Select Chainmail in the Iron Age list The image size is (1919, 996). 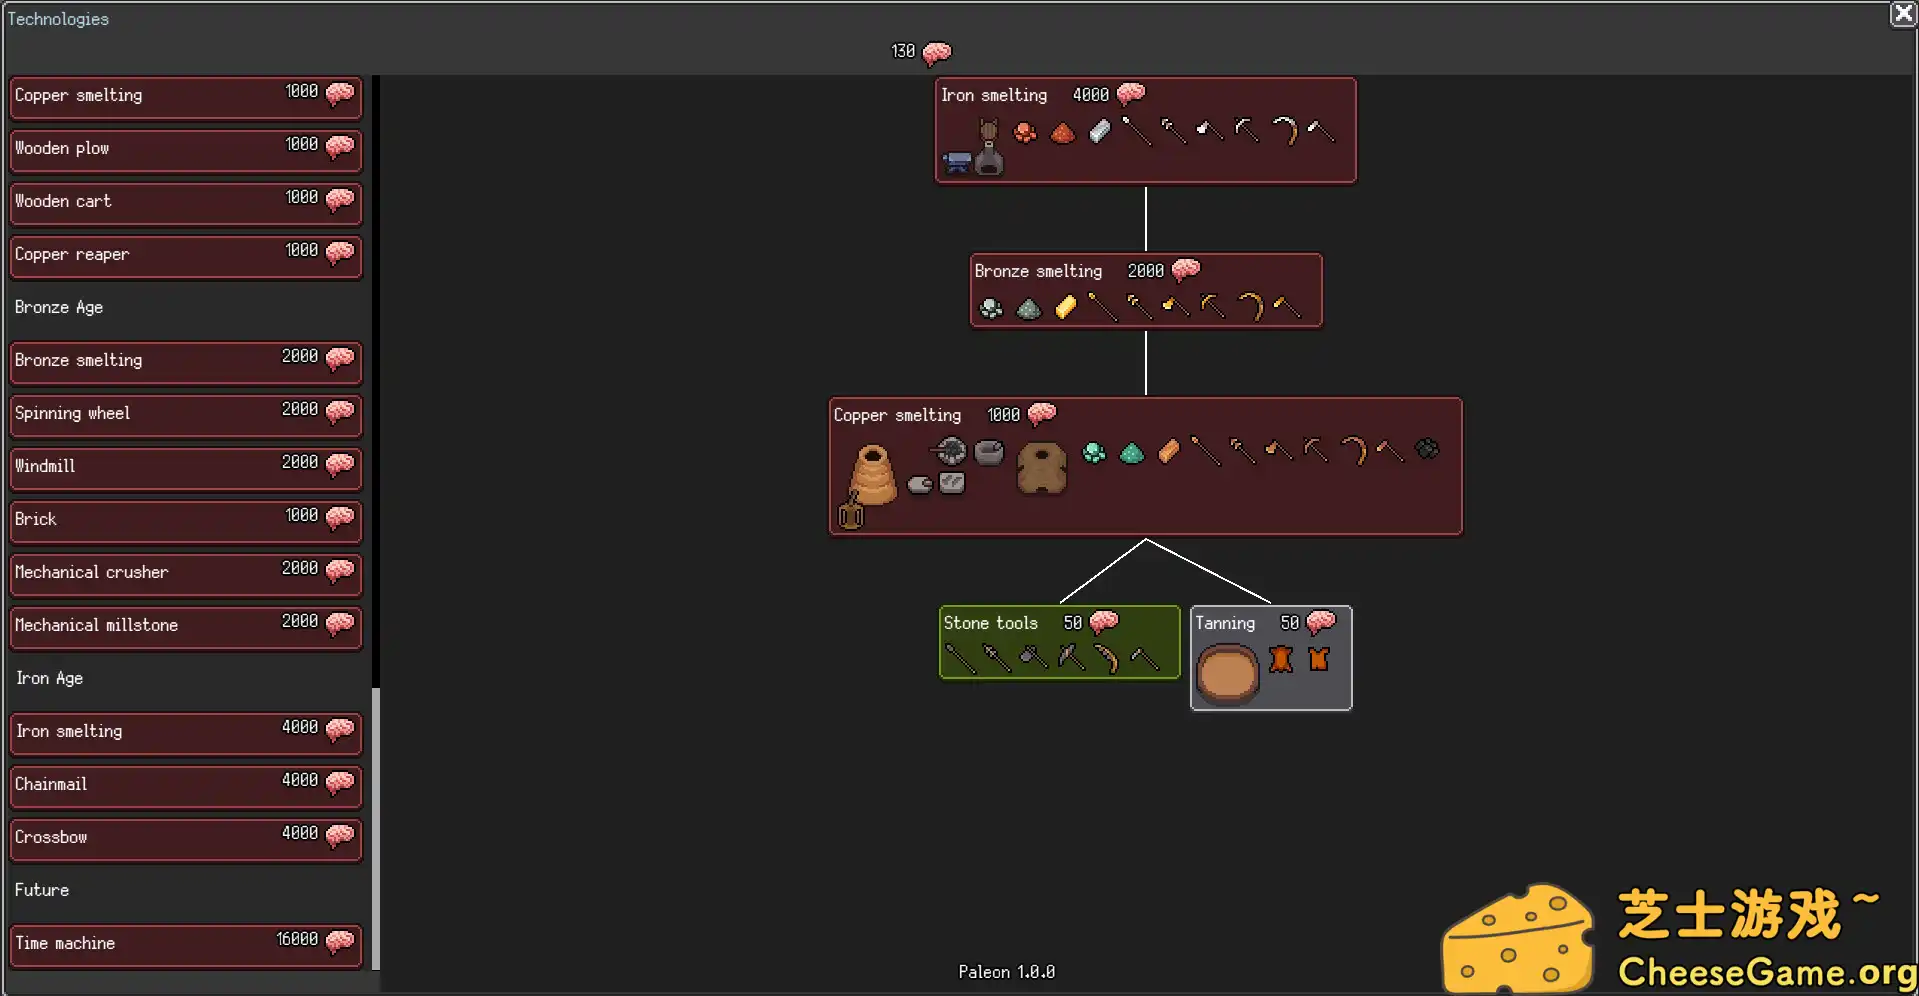(x=185, y=785)
